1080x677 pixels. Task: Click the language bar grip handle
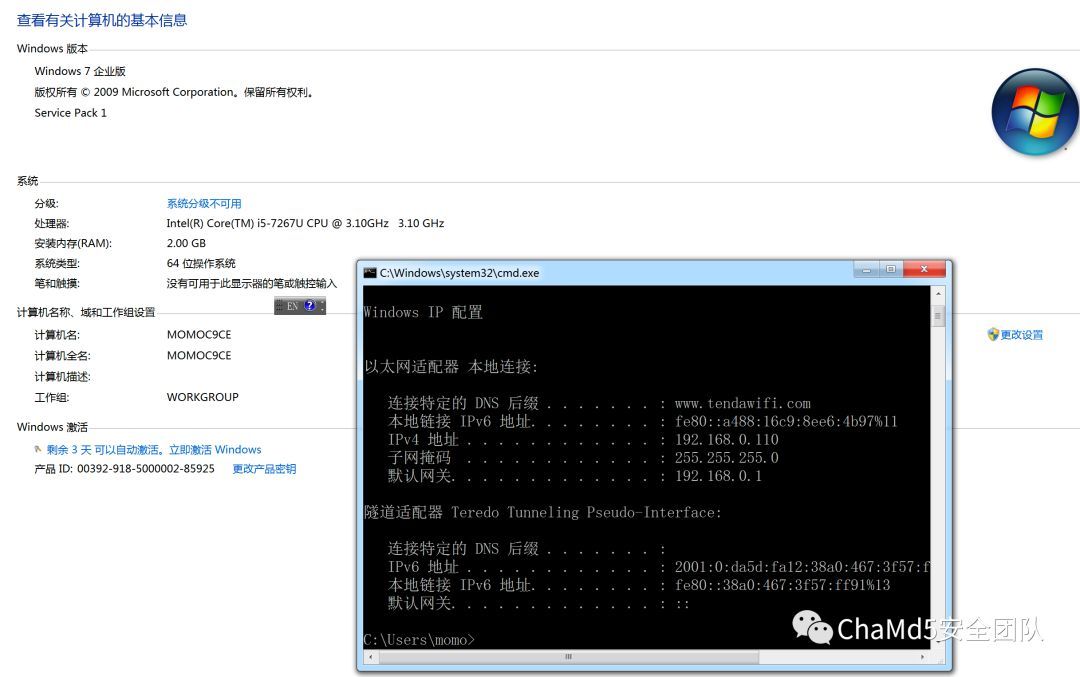tap(279, 306)
